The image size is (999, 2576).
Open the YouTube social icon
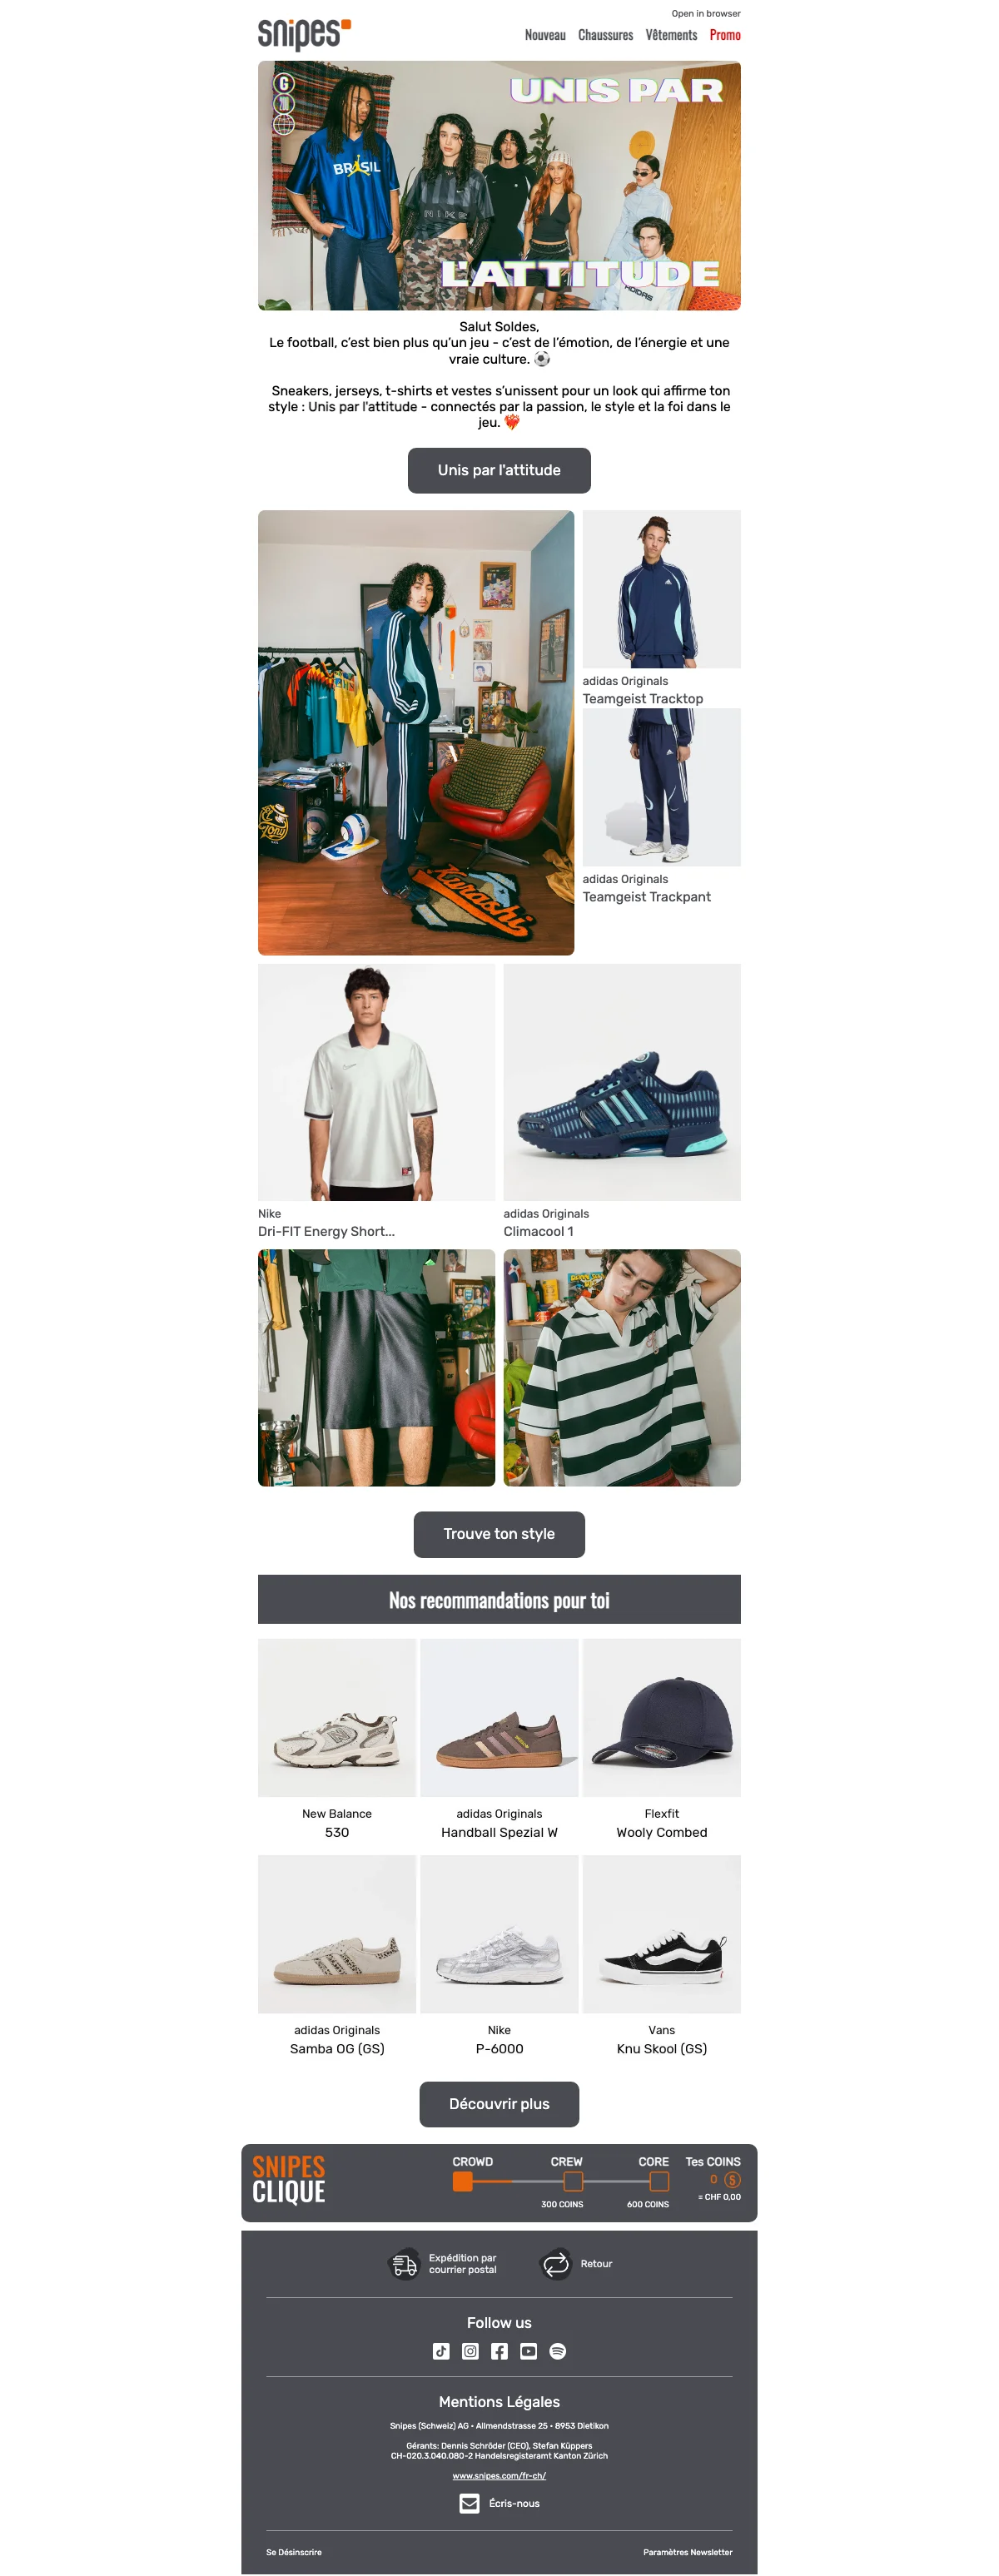[528, 2351]
